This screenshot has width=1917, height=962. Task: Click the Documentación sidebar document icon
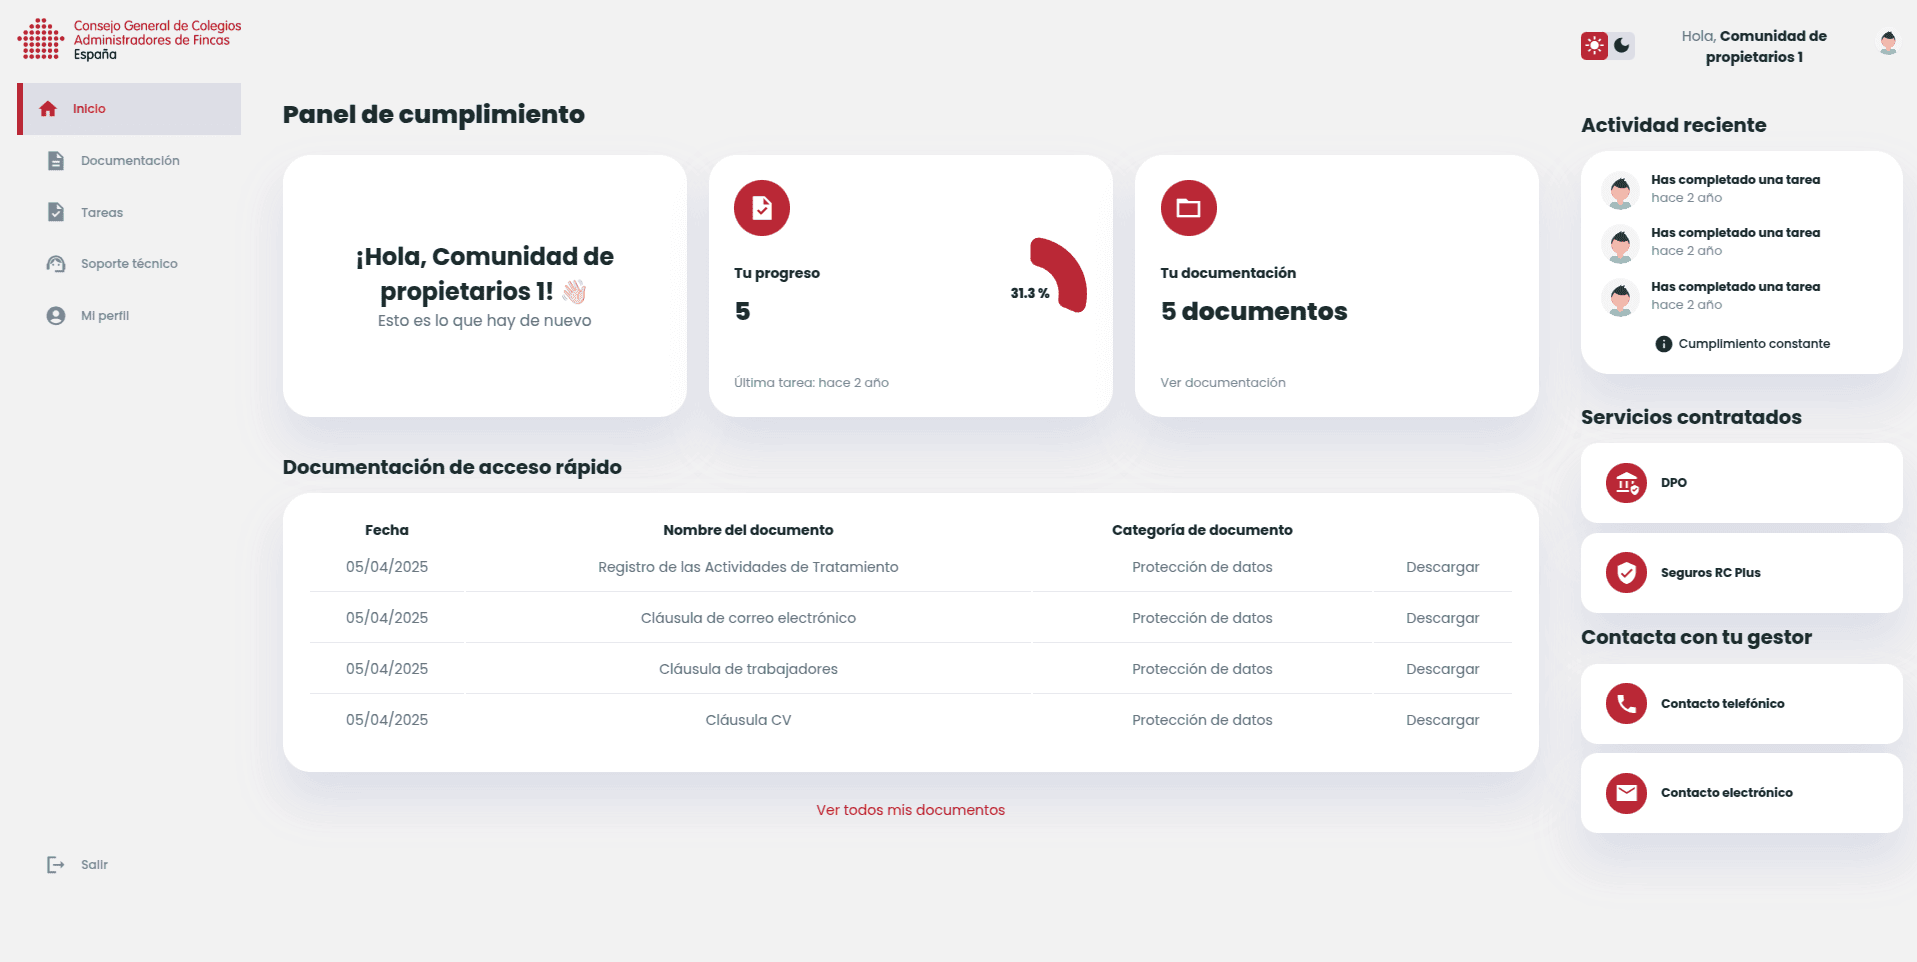56,161
